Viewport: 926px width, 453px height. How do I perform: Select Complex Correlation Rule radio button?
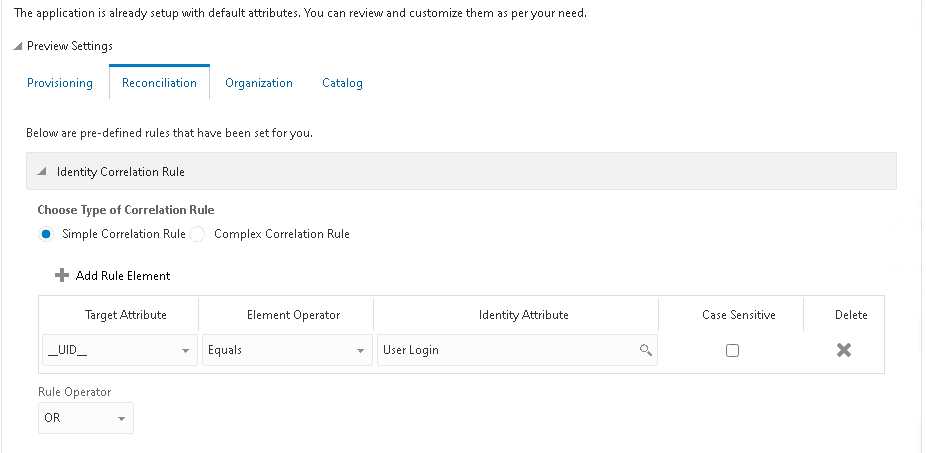197,234
